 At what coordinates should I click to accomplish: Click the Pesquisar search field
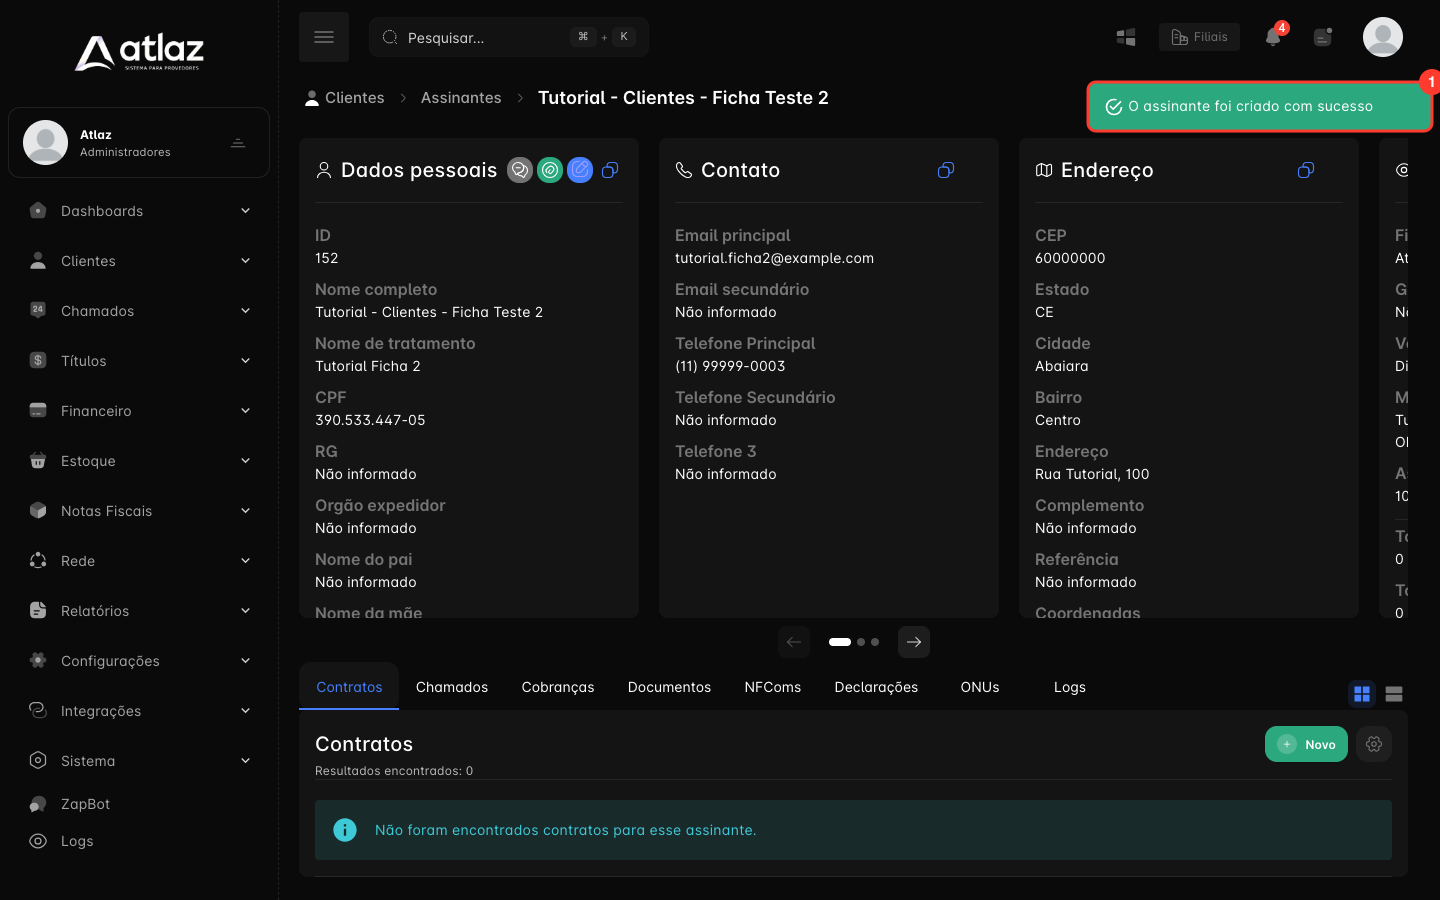(509, 37)
